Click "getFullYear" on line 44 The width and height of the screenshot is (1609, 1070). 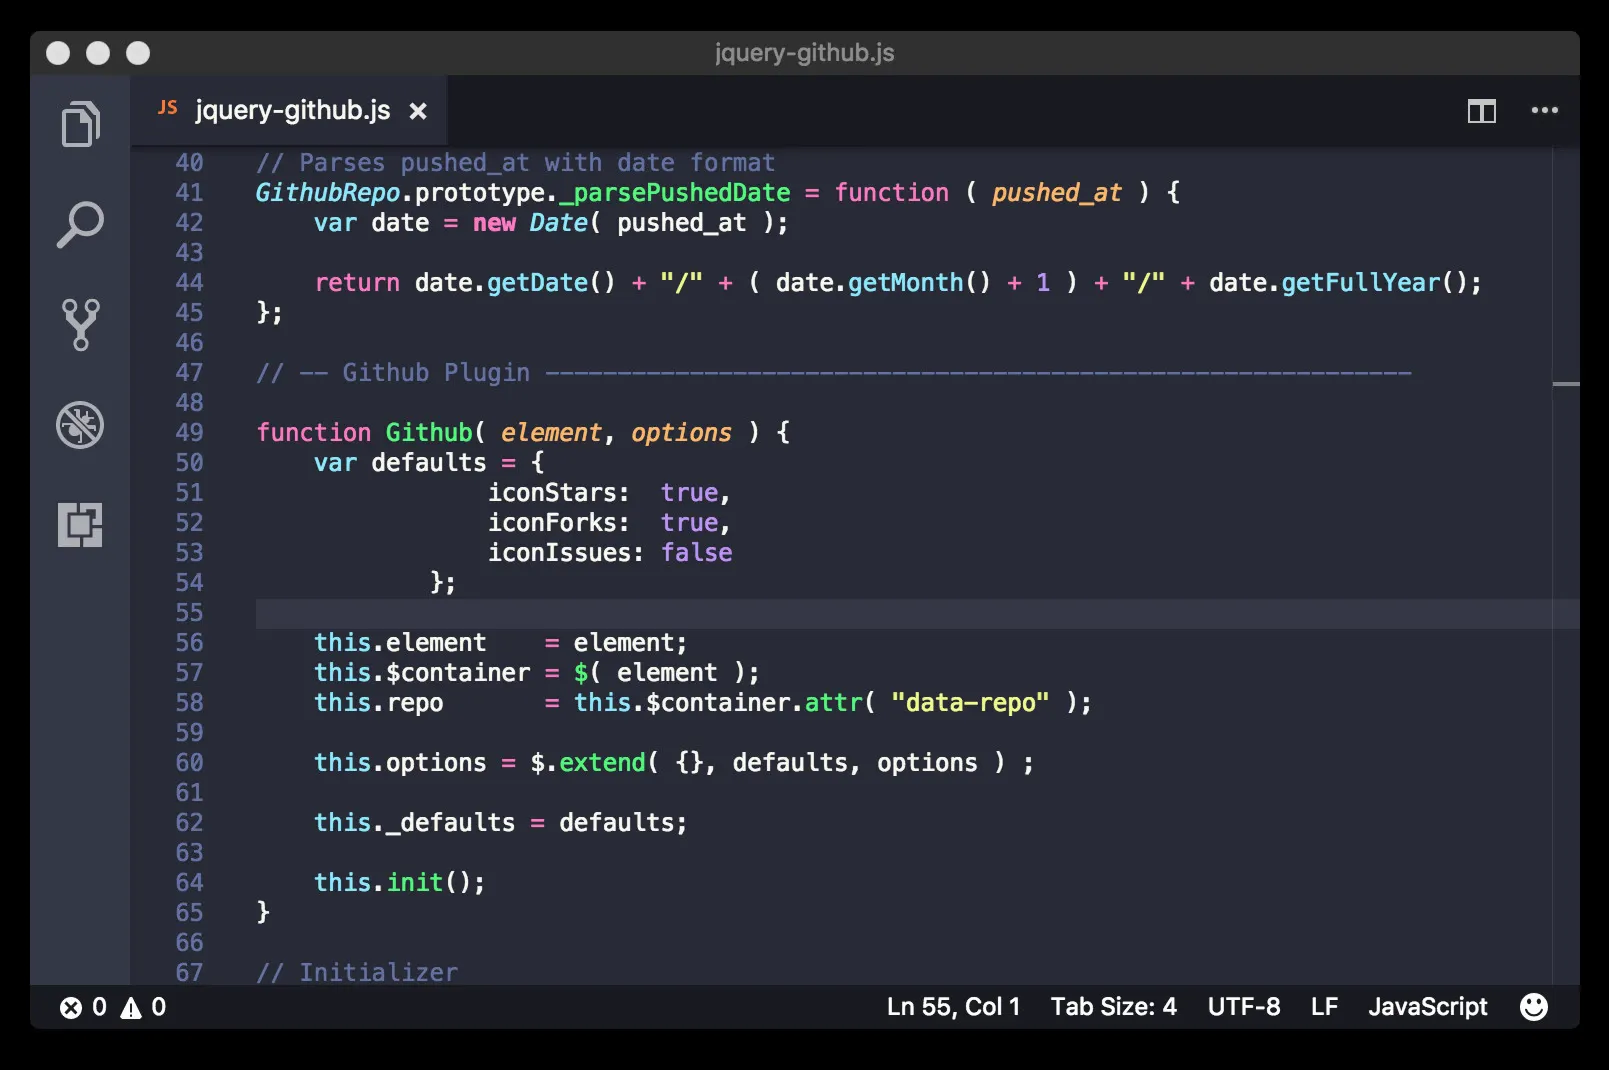pyautogui.click(x=1361, y=282)
